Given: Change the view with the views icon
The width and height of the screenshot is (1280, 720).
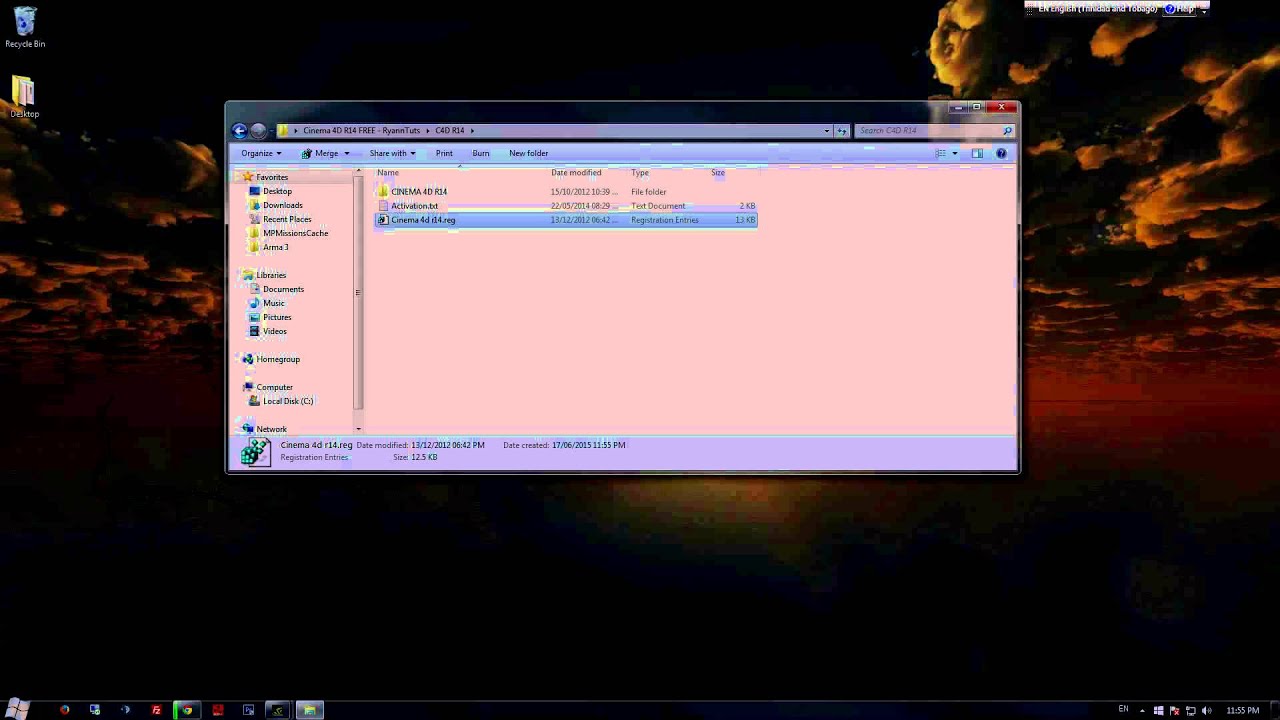Looking at the screenshot, I should (940, 153).
